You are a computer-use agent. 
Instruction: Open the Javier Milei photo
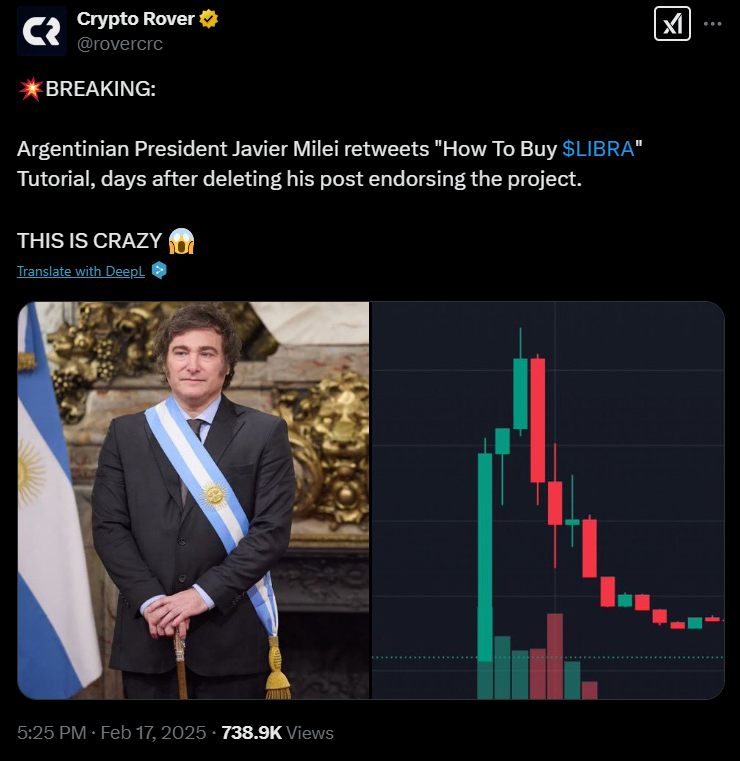coord(193,500)
